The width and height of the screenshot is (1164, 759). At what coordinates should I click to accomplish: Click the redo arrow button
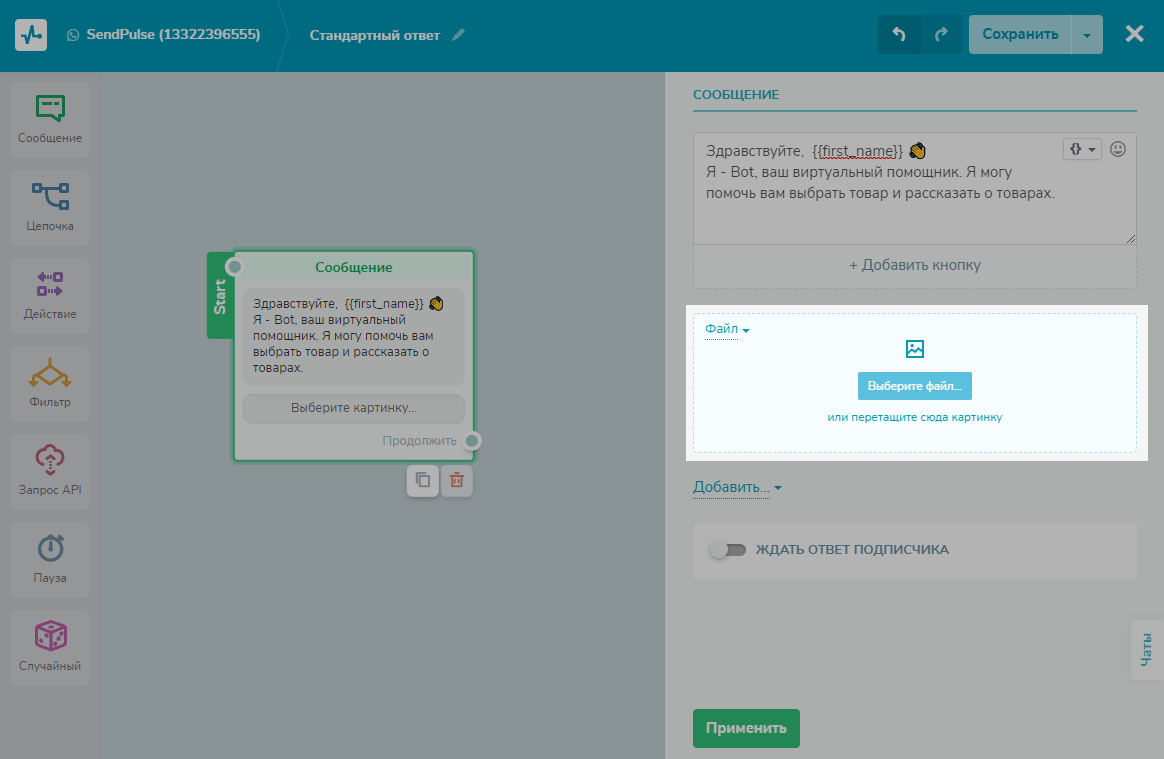941,34
